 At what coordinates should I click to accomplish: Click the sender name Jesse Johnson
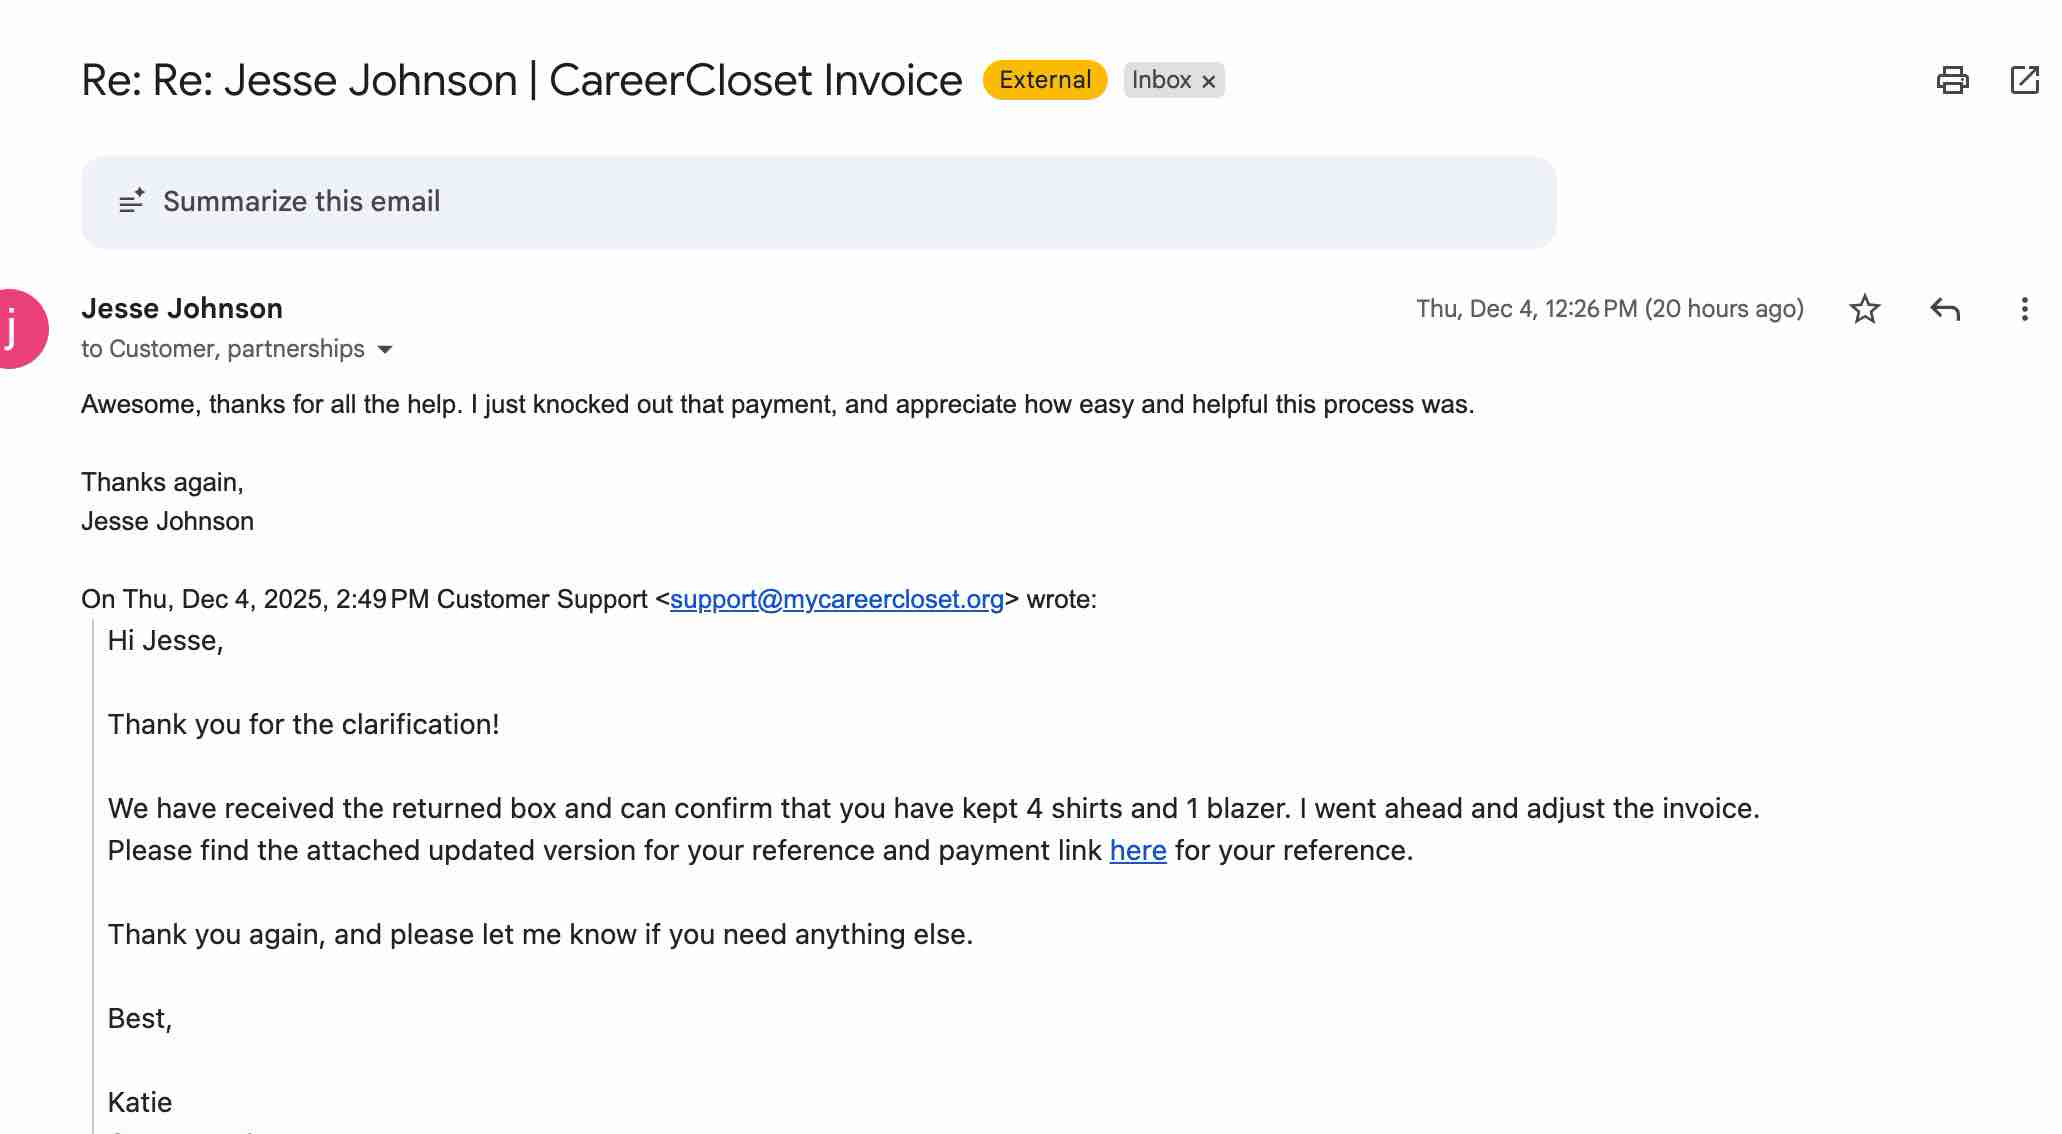[182, 308]
